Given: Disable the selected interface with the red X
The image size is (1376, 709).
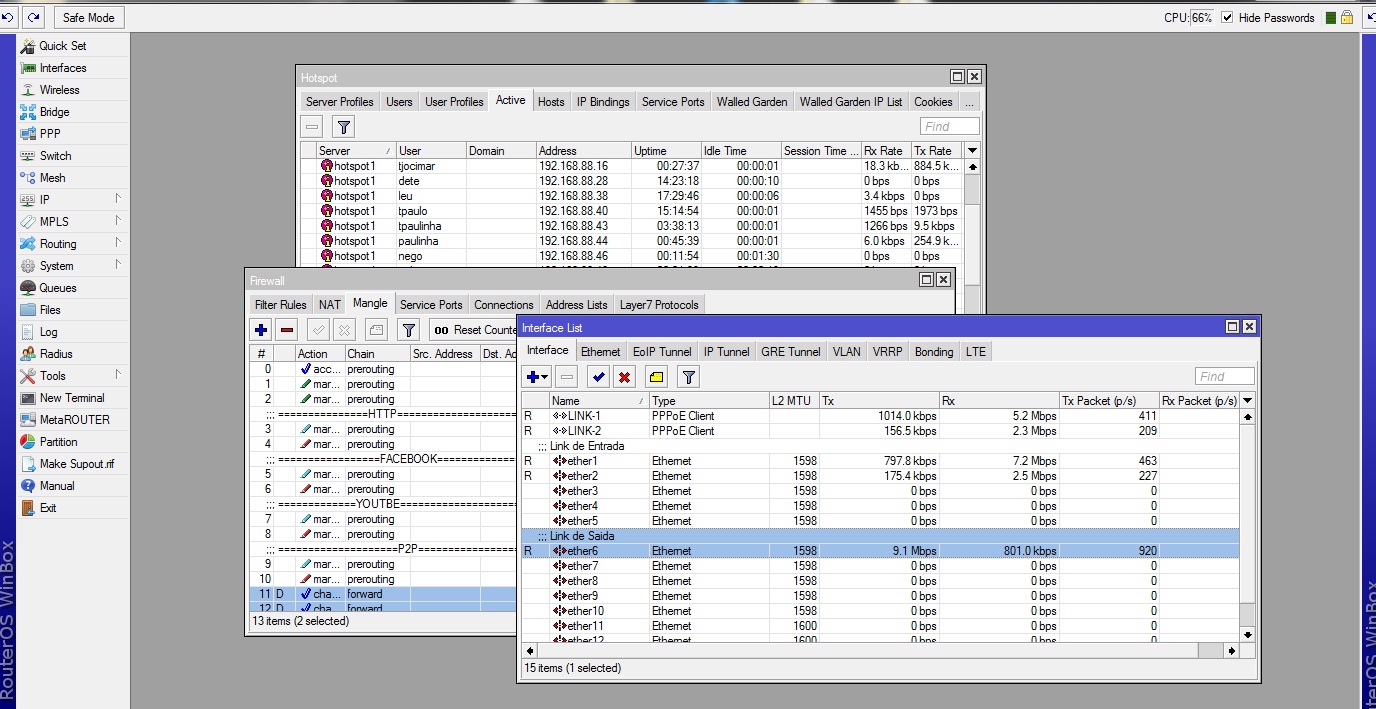Looking at the screenshot, I should [625, 377].
